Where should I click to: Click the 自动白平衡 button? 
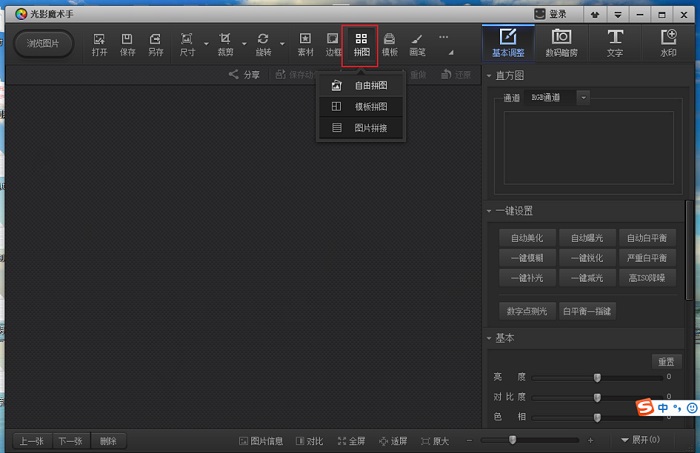point(647,238)
